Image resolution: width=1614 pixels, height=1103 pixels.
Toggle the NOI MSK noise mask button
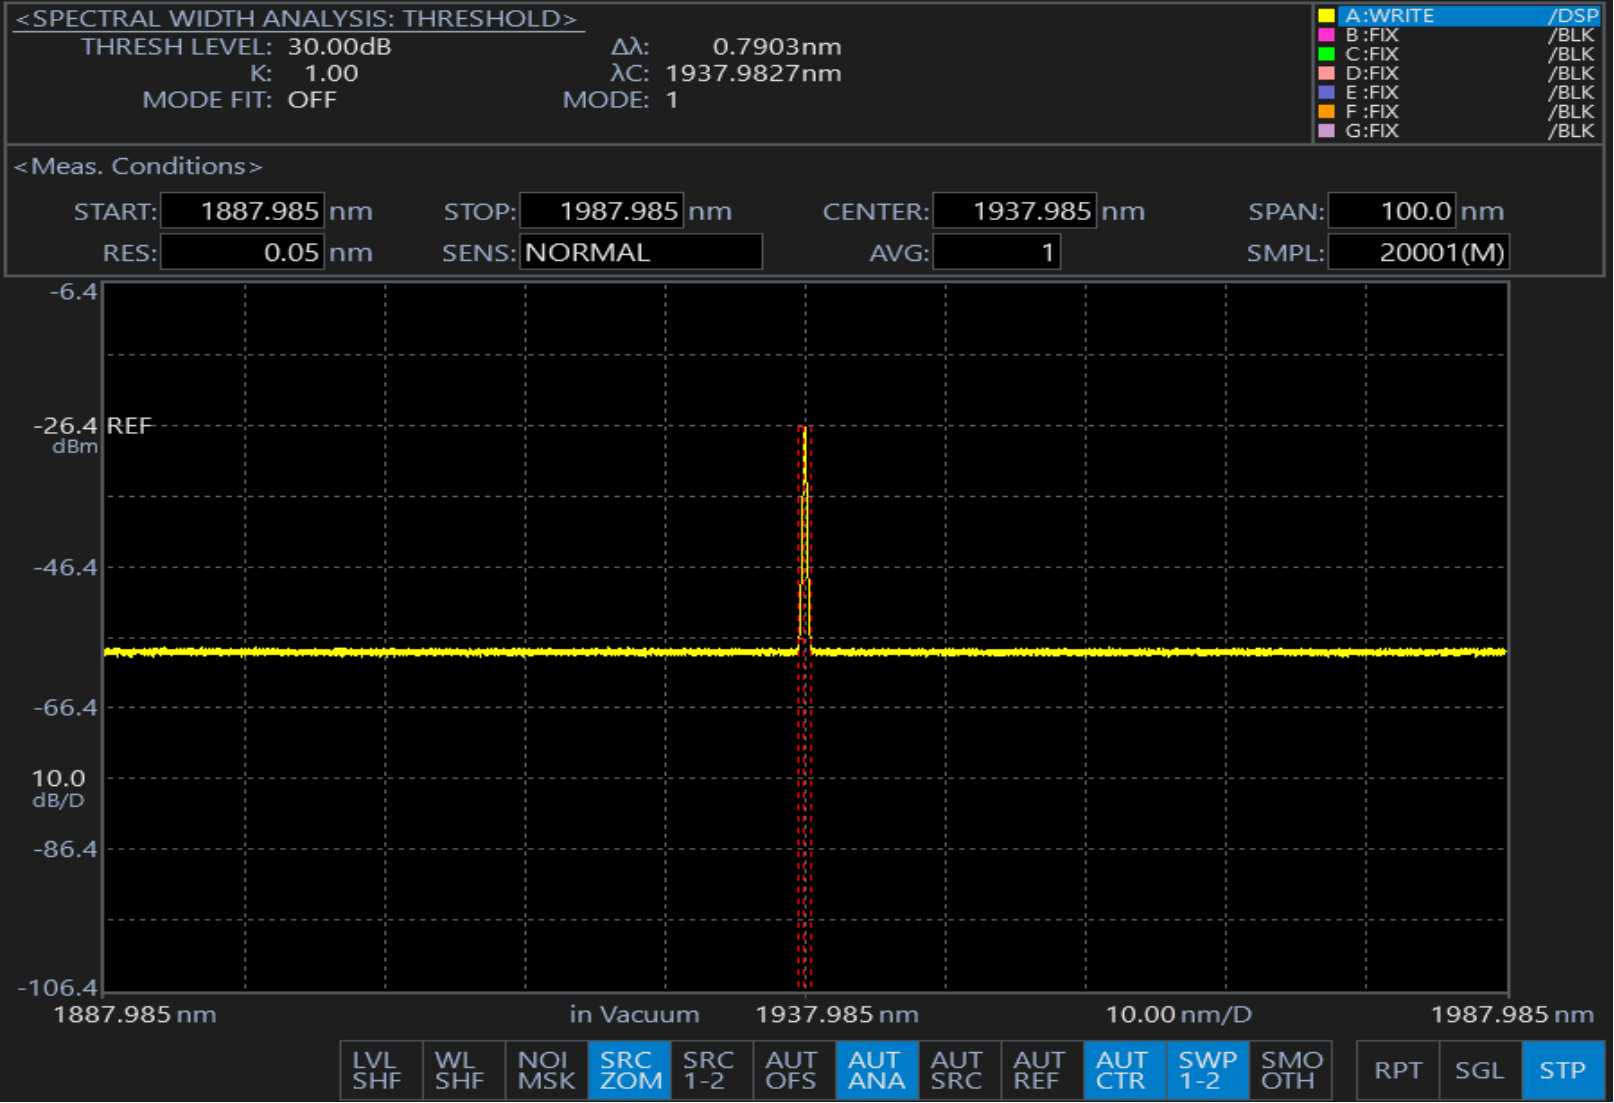[x=546, y=1070]
